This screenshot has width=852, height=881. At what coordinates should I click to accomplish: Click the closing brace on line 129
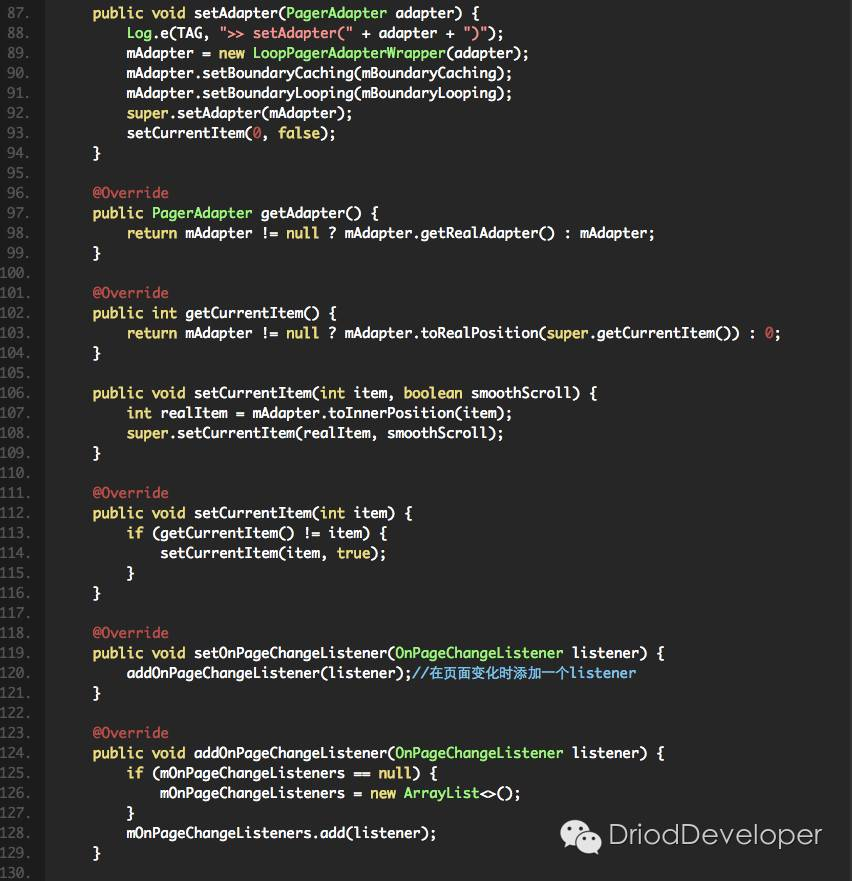[x=97, y=853]
